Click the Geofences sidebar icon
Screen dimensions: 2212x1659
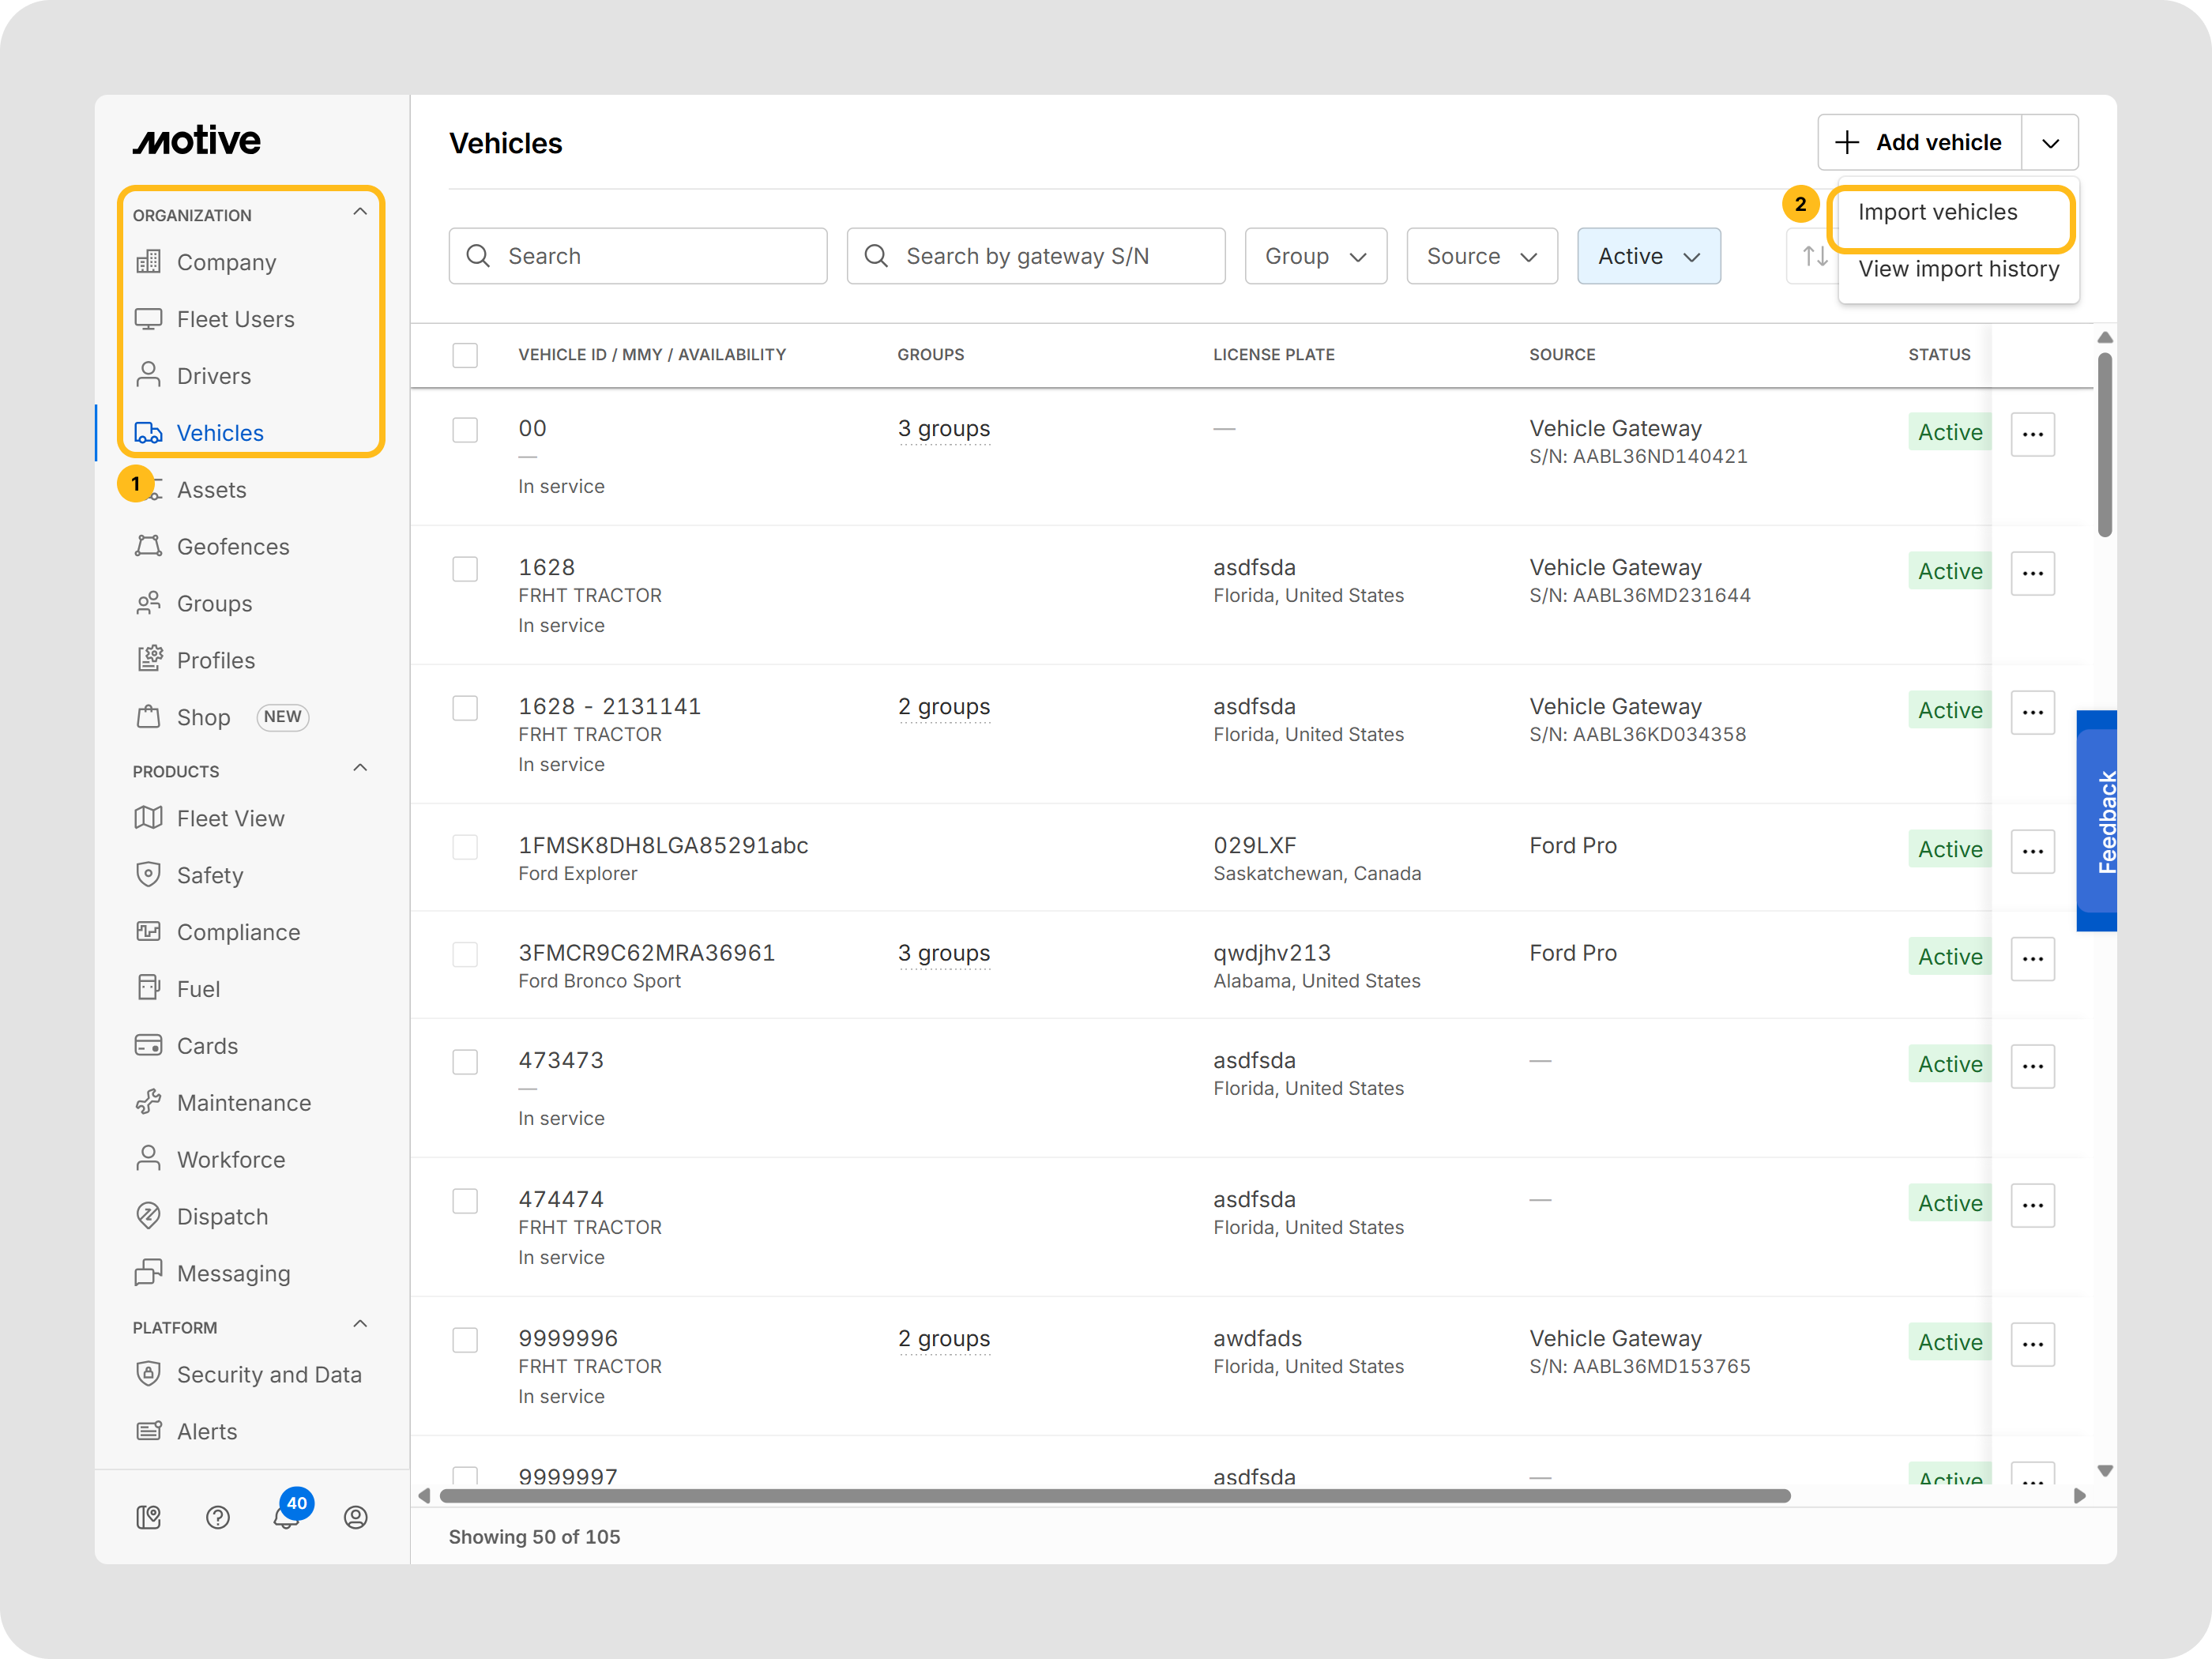point(148,546)
